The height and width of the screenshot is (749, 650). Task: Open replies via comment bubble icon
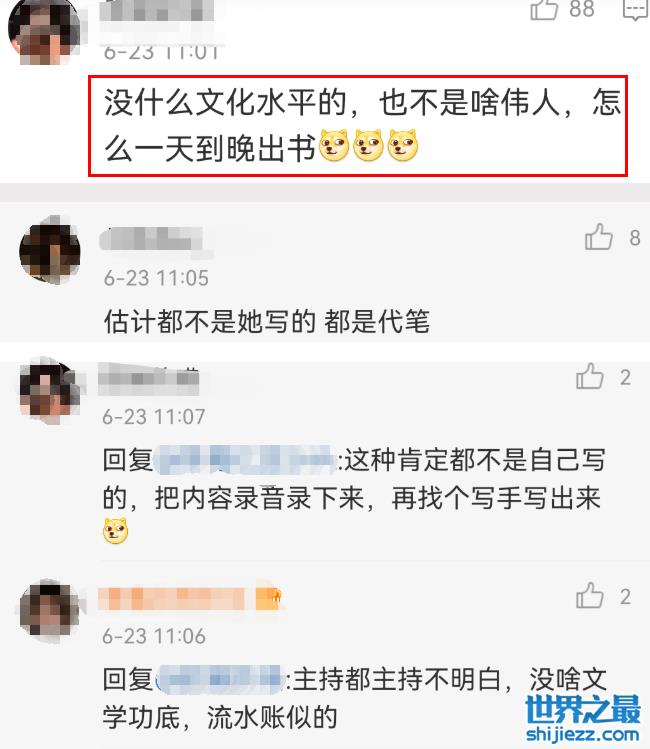[x=636, y=10]
